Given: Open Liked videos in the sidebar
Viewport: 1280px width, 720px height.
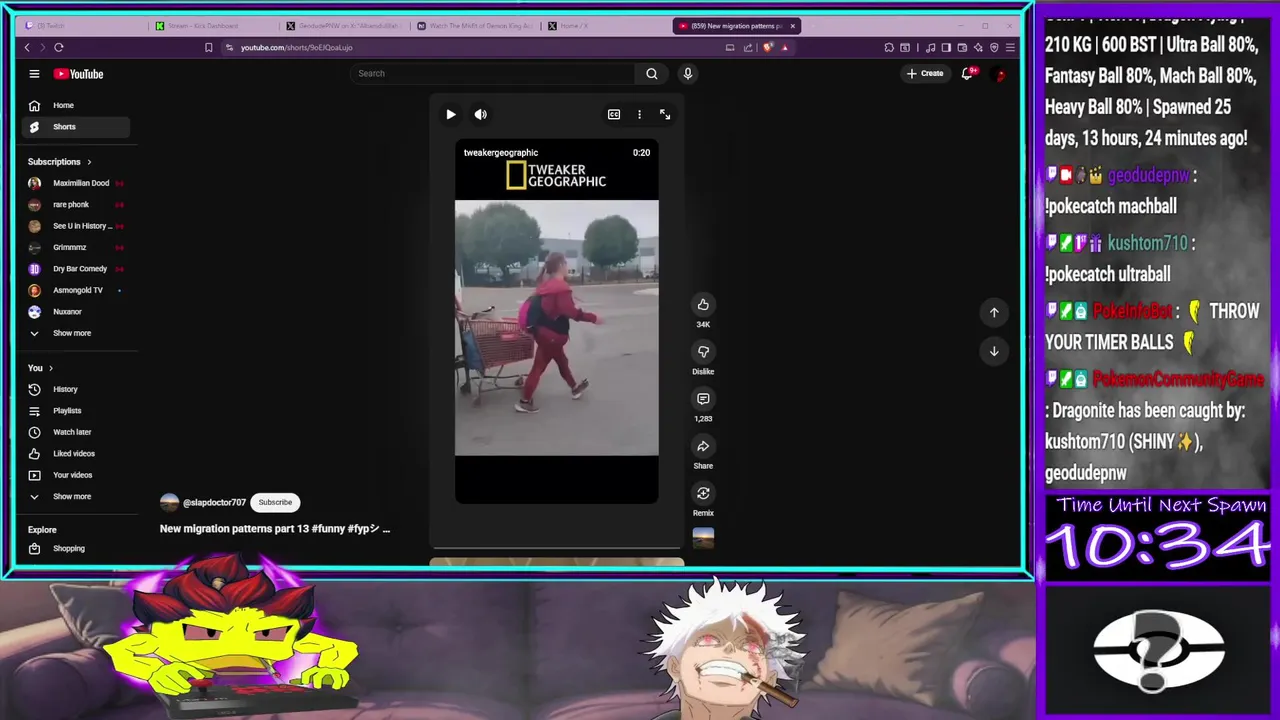Looking at the screenshot, I should click(76, 454).
